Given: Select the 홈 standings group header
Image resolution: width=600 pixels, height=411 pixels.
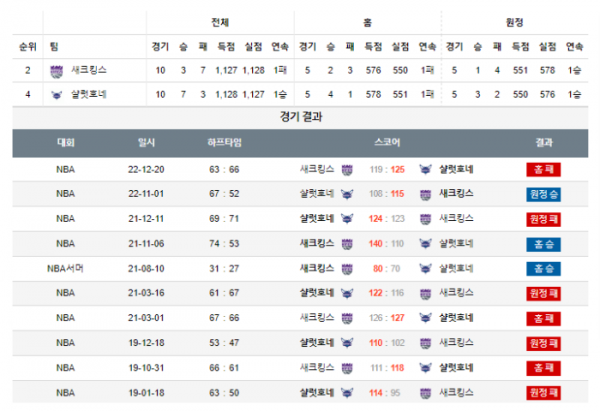Looking at the screenshot, I should click(x=367, y=23).
